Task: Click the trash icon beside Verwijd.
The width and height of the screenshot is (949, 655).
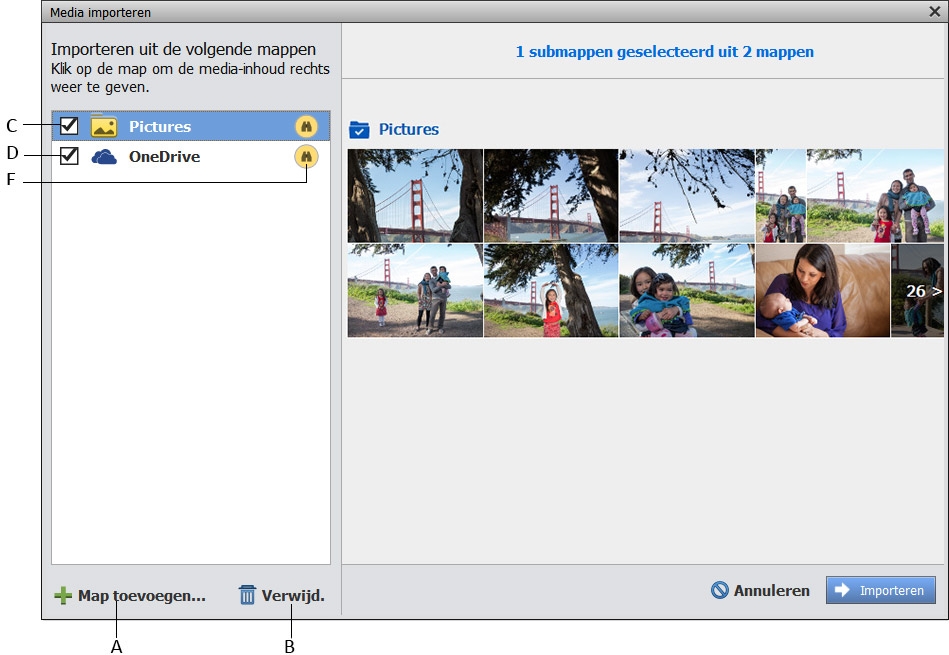Action: [246, 595]
